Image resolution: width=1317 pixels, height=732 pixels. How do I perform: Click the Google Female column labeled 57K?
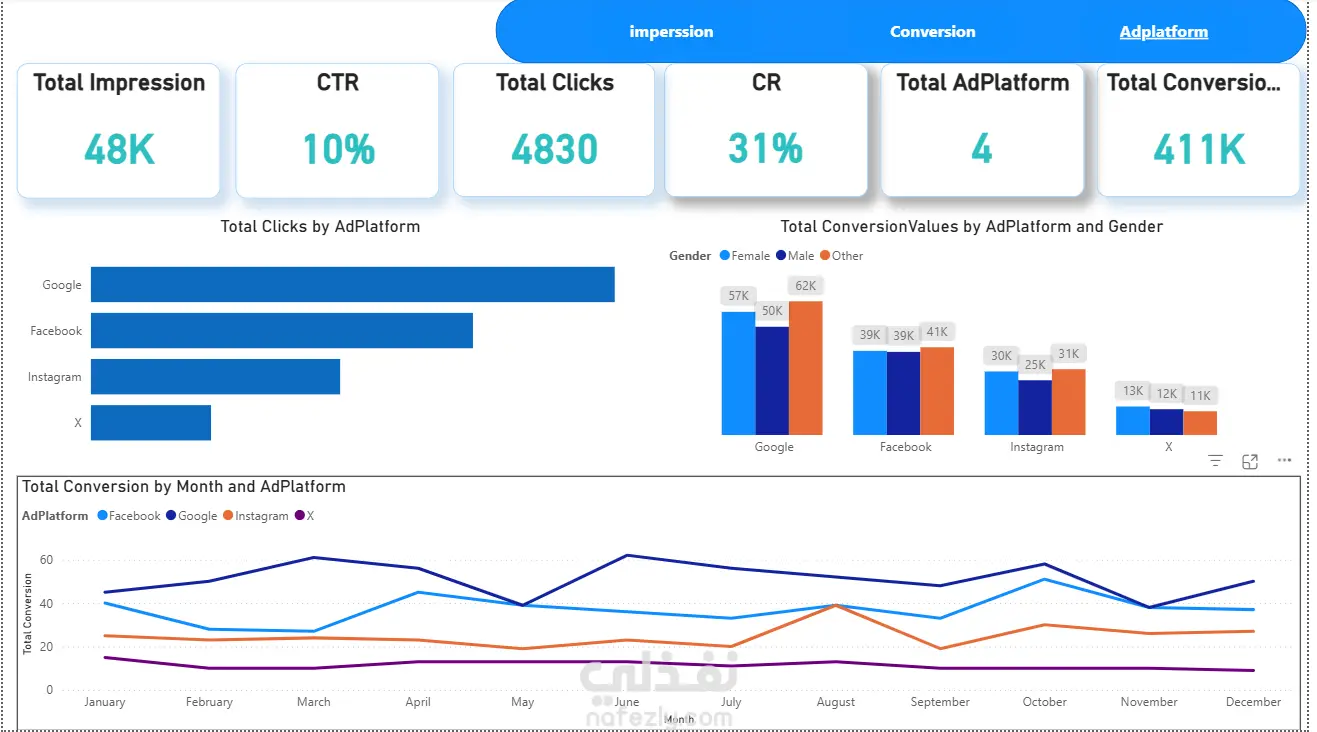[738, 373]
